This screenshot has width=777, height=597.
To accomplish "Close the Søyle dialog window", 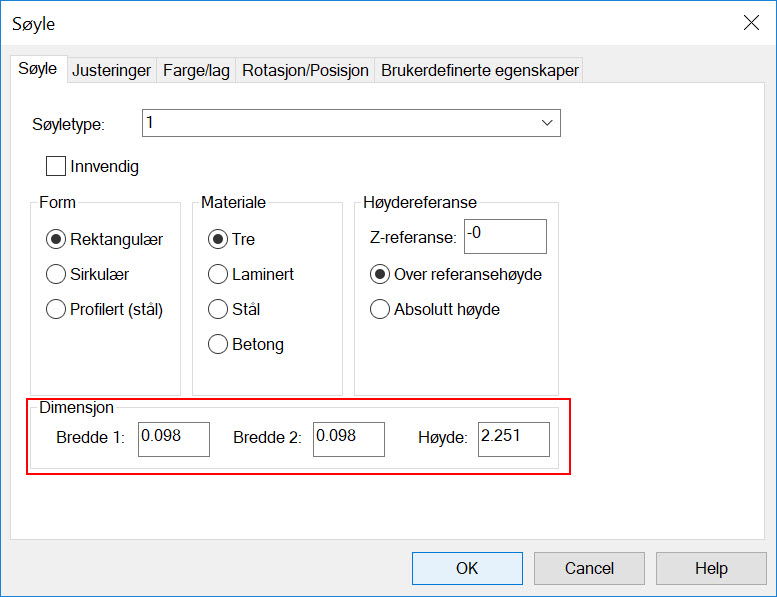I will pos(750,23).
